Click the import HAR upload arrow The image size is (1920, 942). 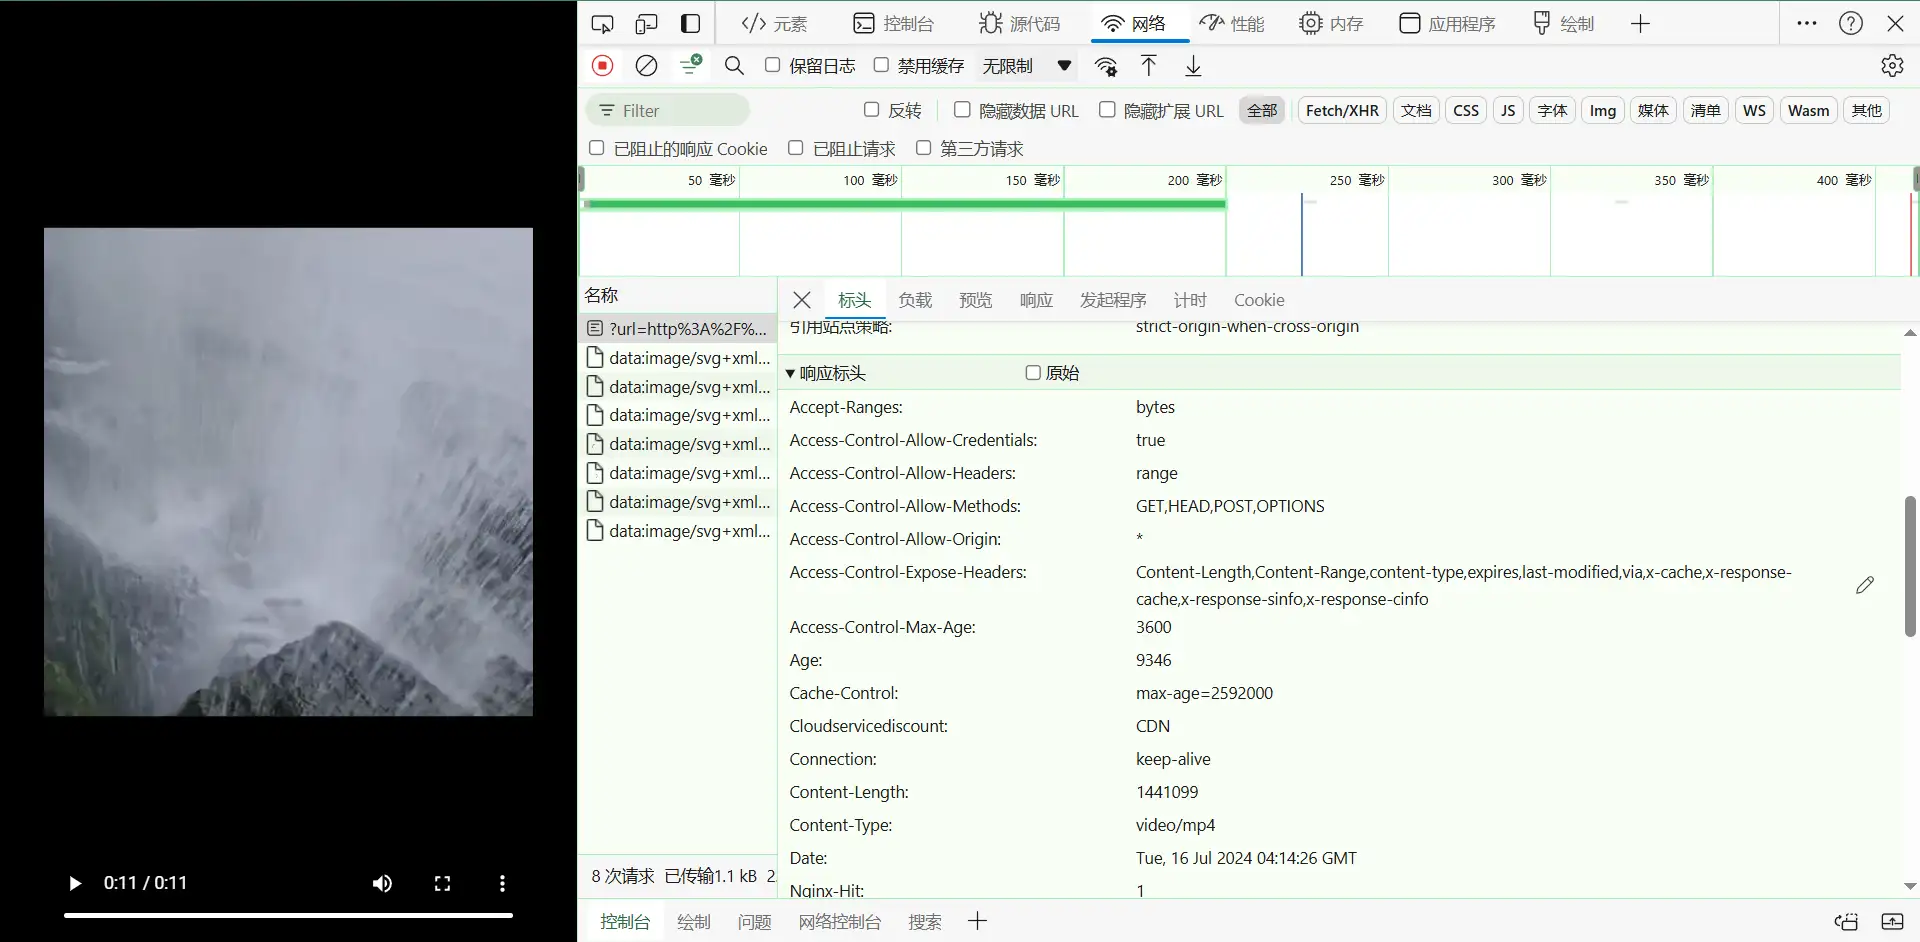coord(1149,66)
